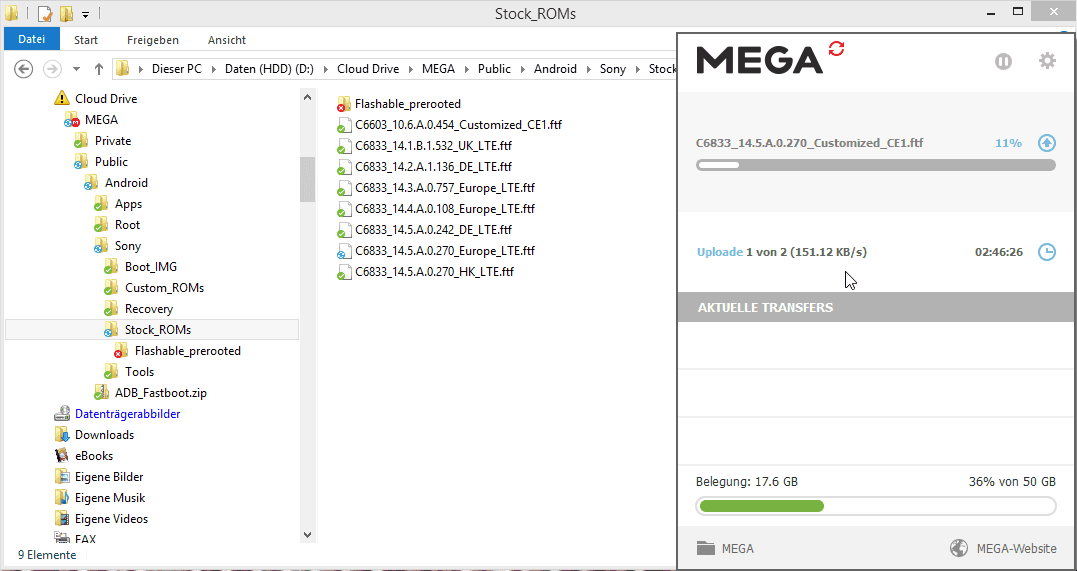Select the MEGA folder in tree

(x=101, y=120)
